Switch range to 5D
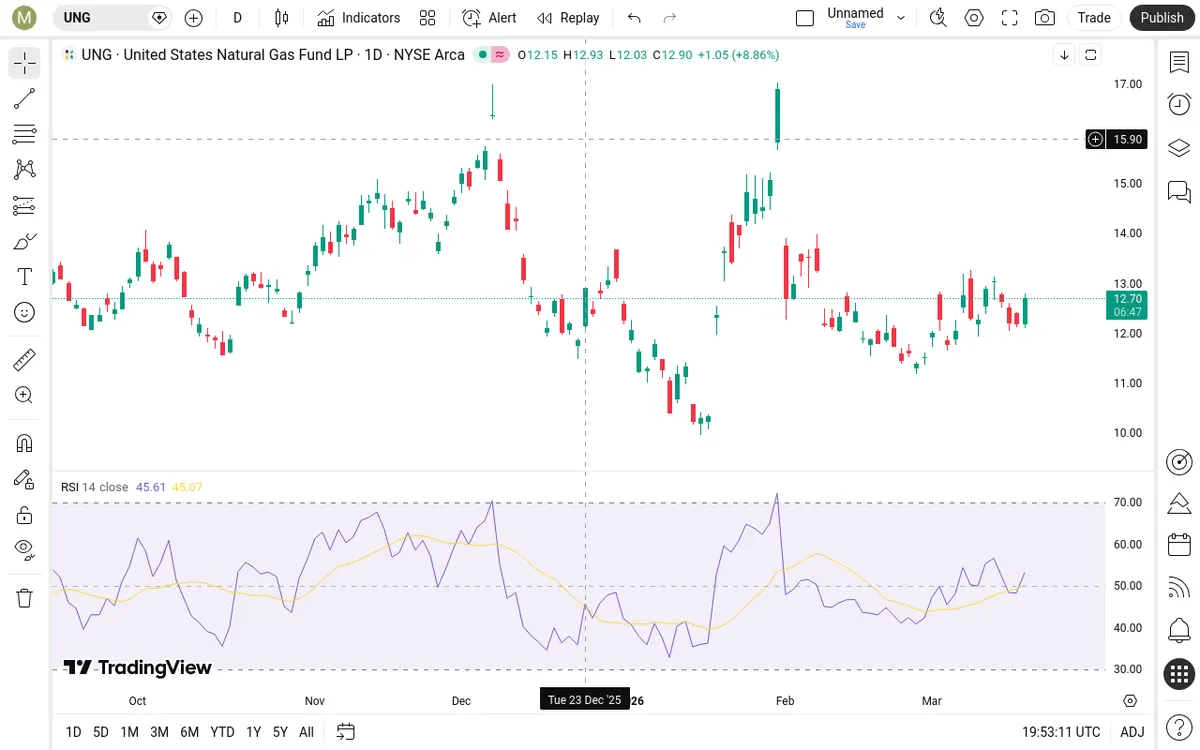 click(x=101, y=732)
